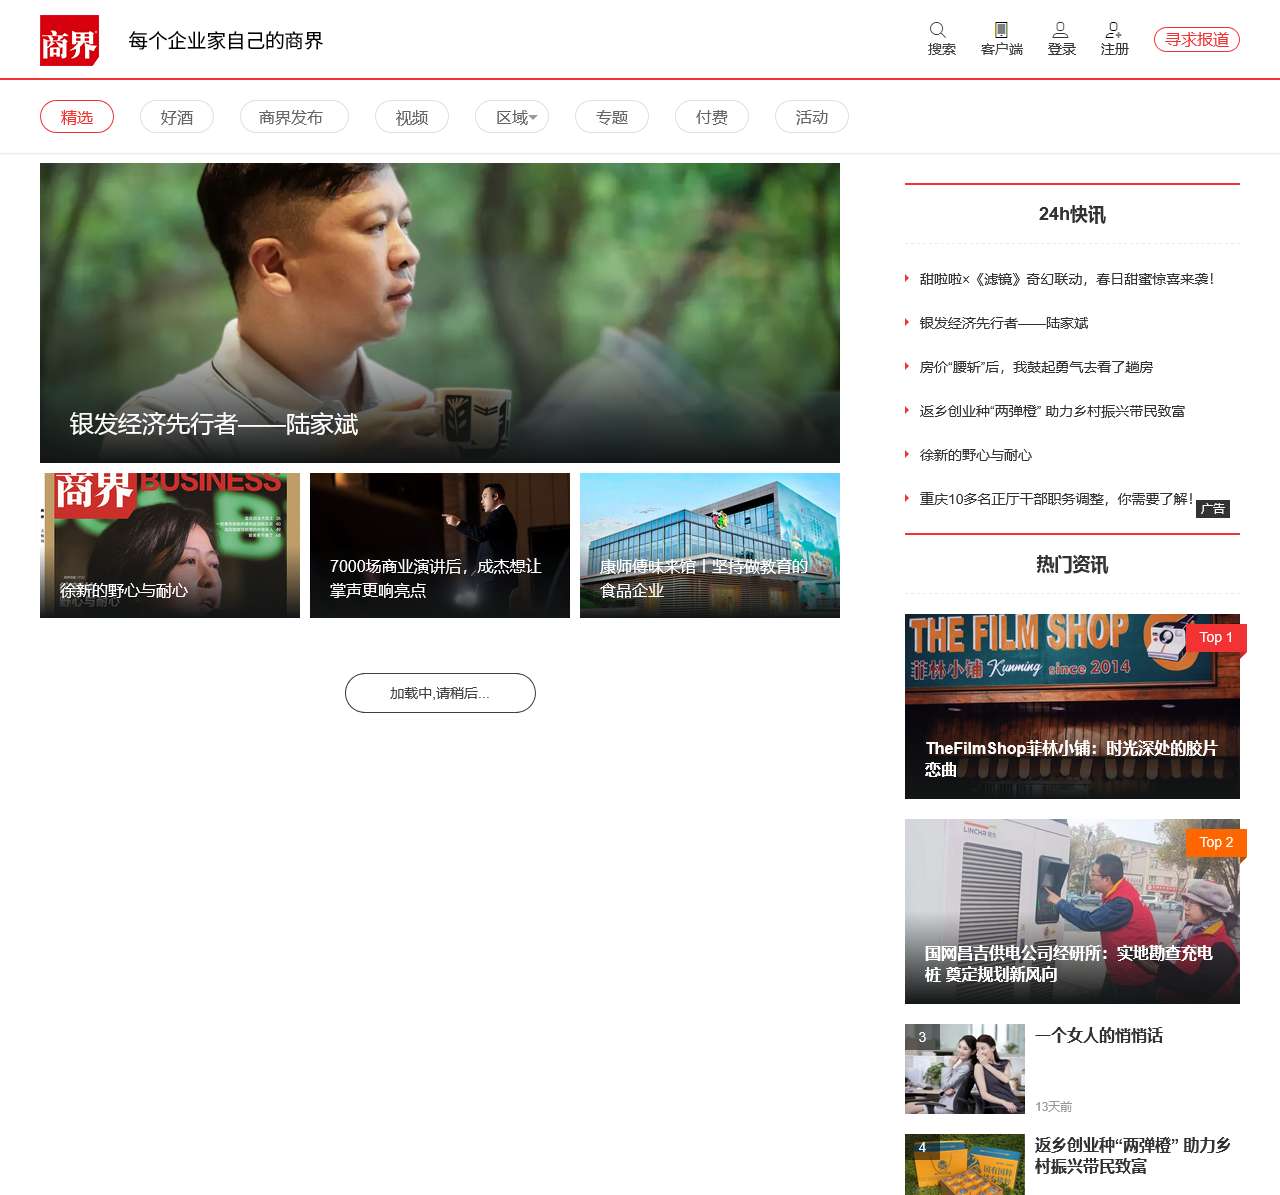Click the 寻求报道 button
Image resolution: width=1280 pixels, height=1195 pixels.
1197,39
